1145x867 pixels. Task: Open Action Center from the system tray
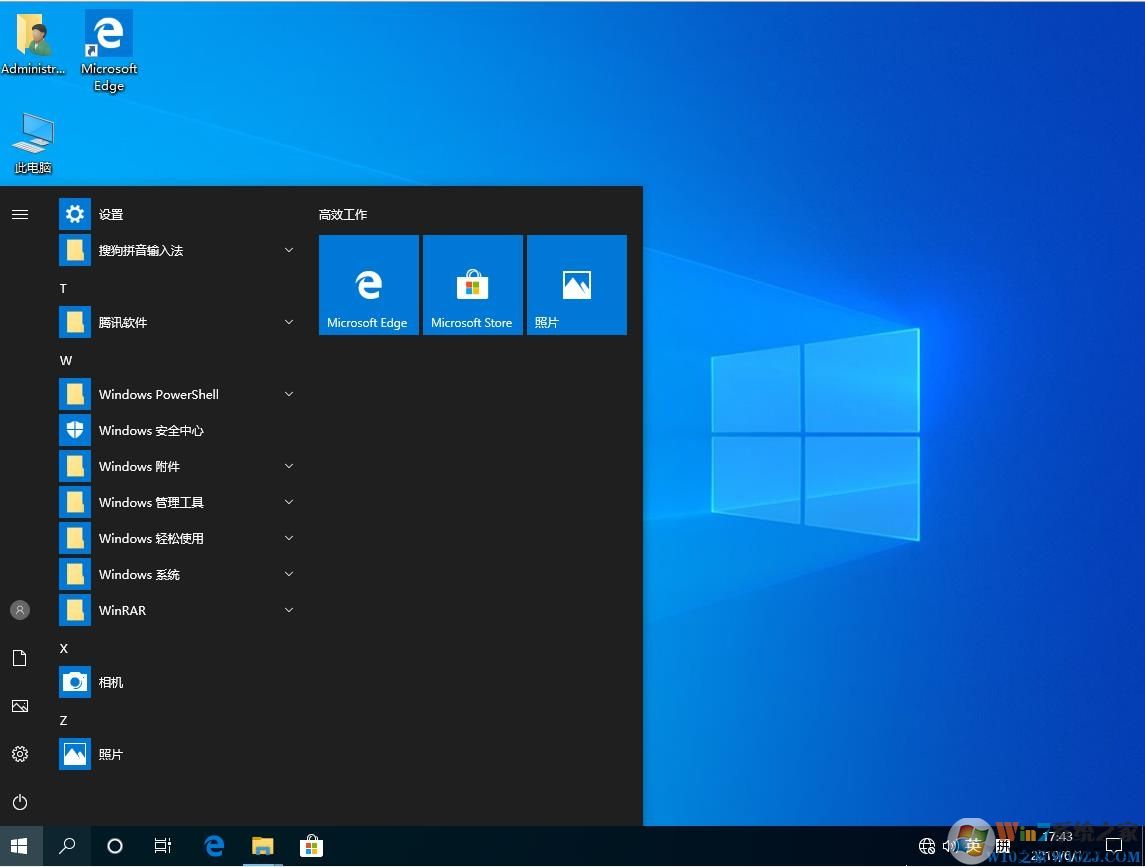click(1113, 846)
